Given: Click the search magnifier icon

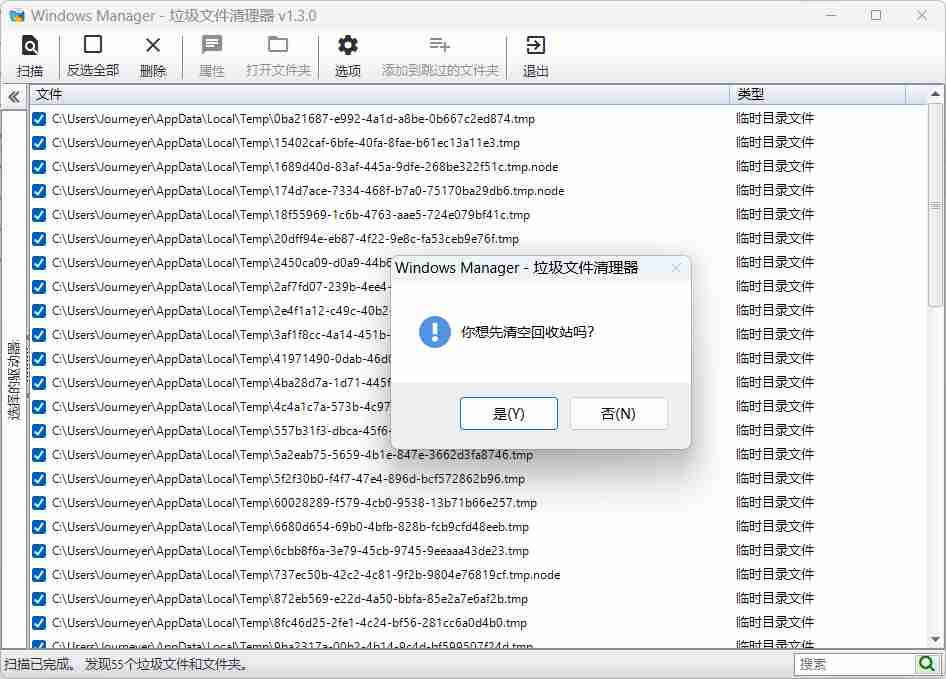Looking at the screenshot, I should (928, 663).
